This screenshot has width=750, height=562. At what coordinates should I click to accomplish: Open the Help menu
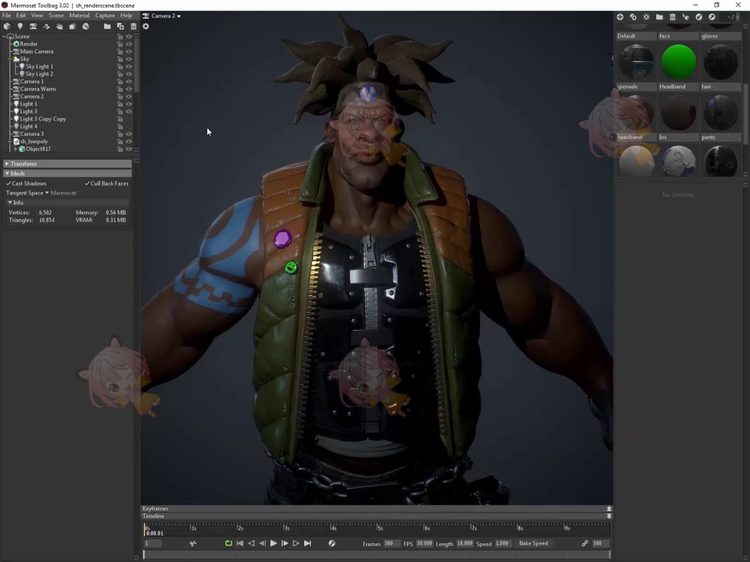click(x=126, y=15)
